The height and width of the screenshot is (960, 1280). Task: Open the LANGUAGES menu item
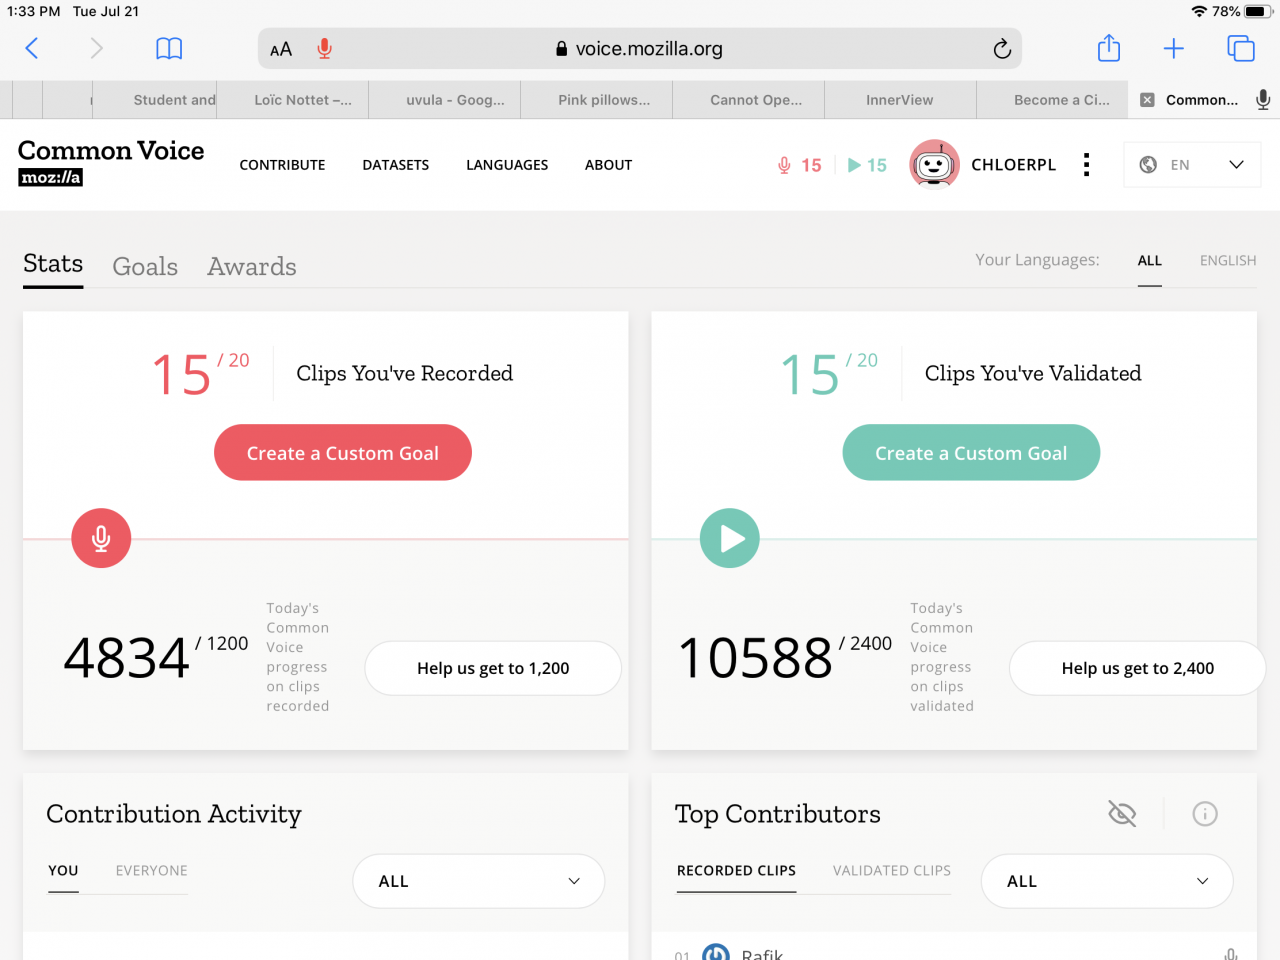point(507,165)
